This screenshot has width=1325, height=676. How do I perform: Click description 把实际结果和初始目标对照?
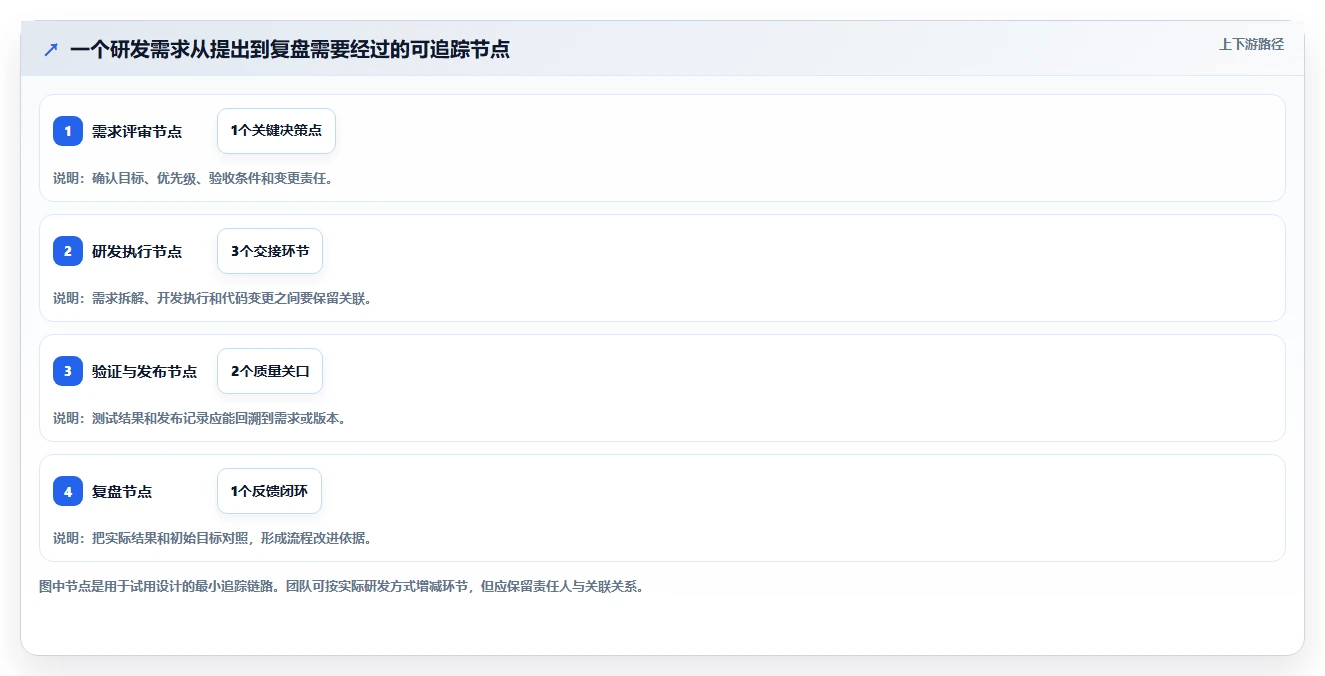point(172,538)
